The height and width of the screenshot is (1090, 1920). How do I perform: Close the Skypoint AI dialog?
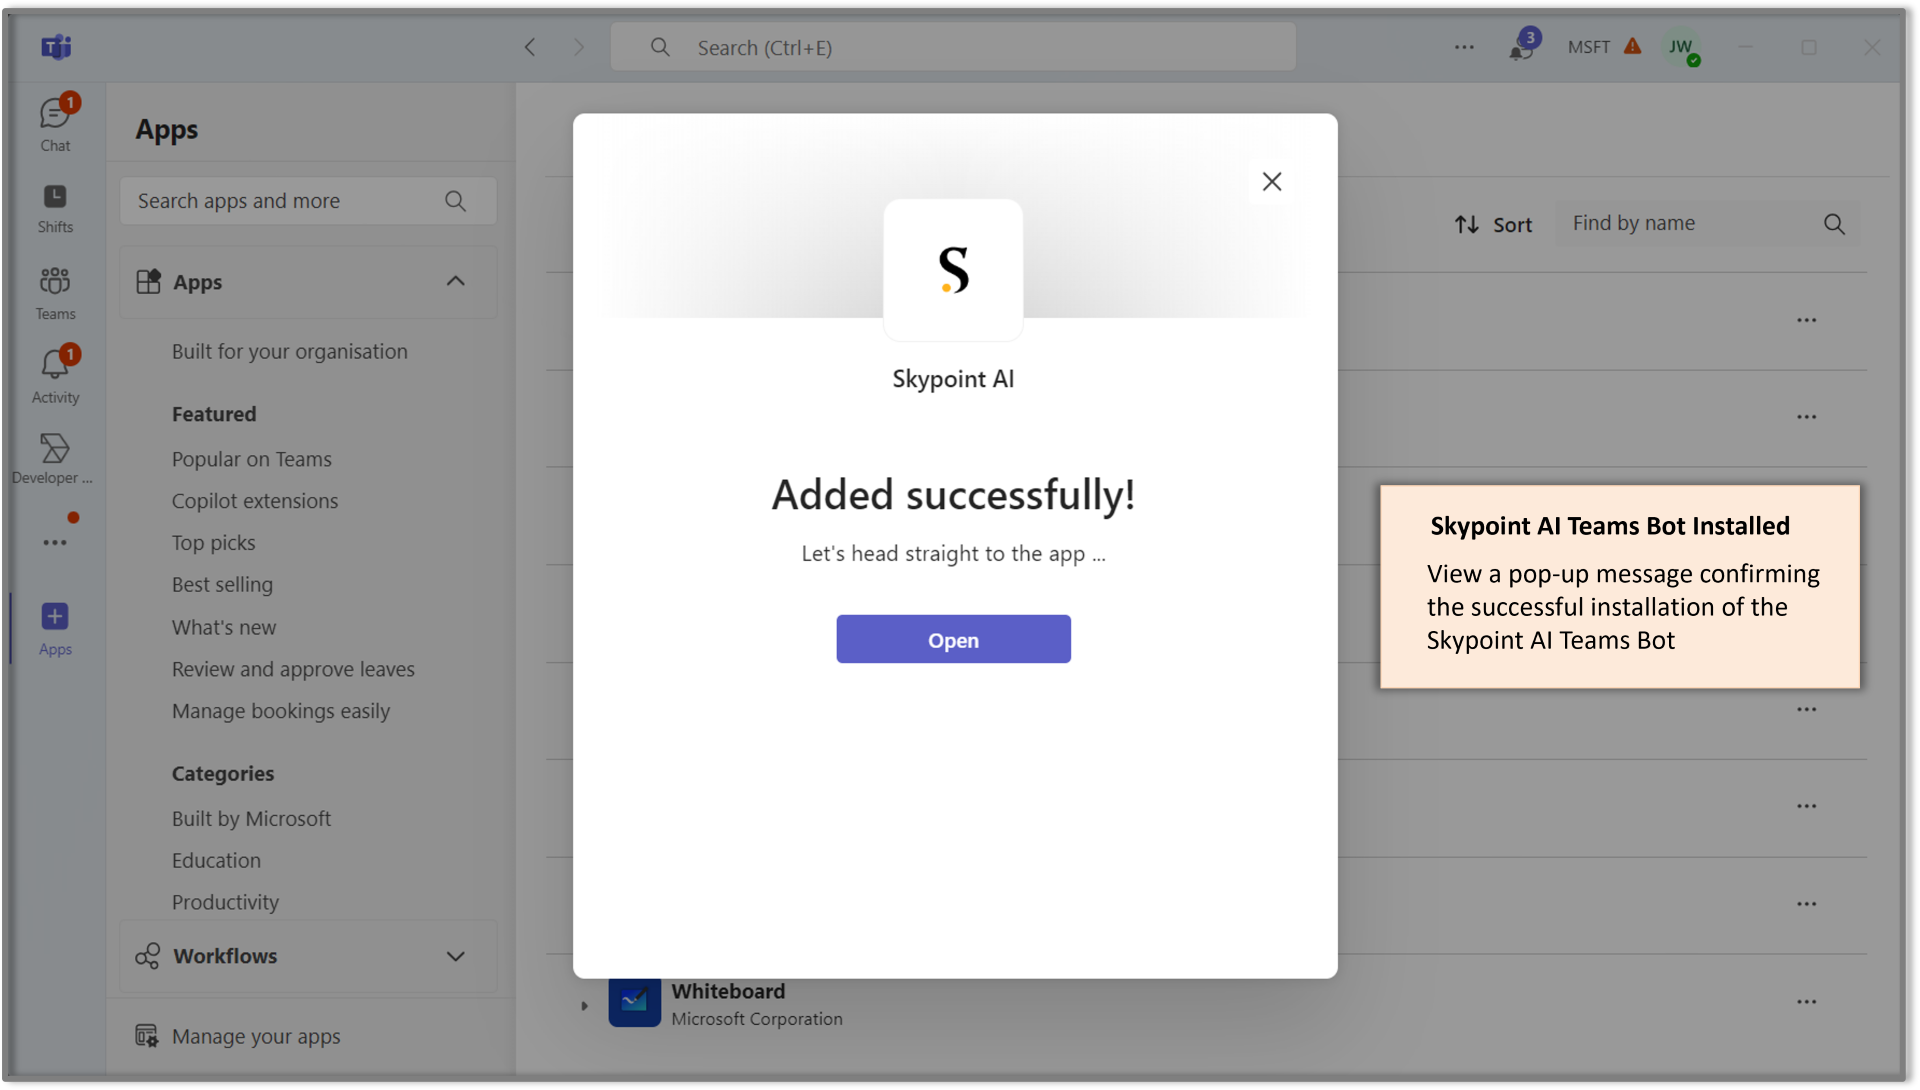click(x=1270, y=181)
